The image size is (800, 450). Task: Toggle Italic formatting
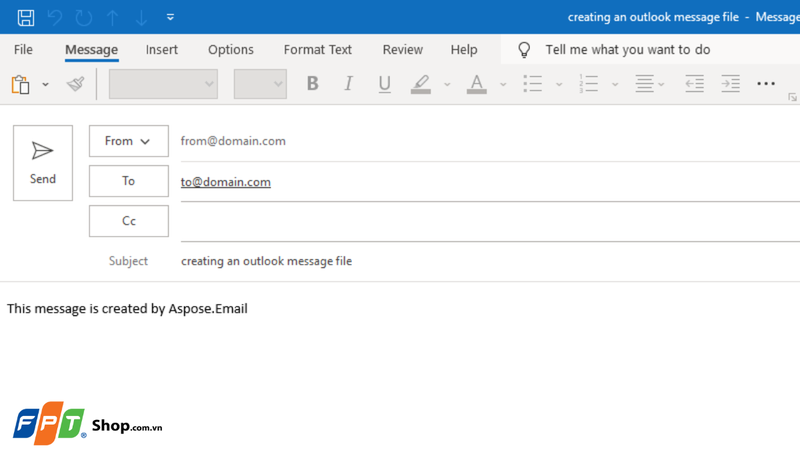(348, 84)
